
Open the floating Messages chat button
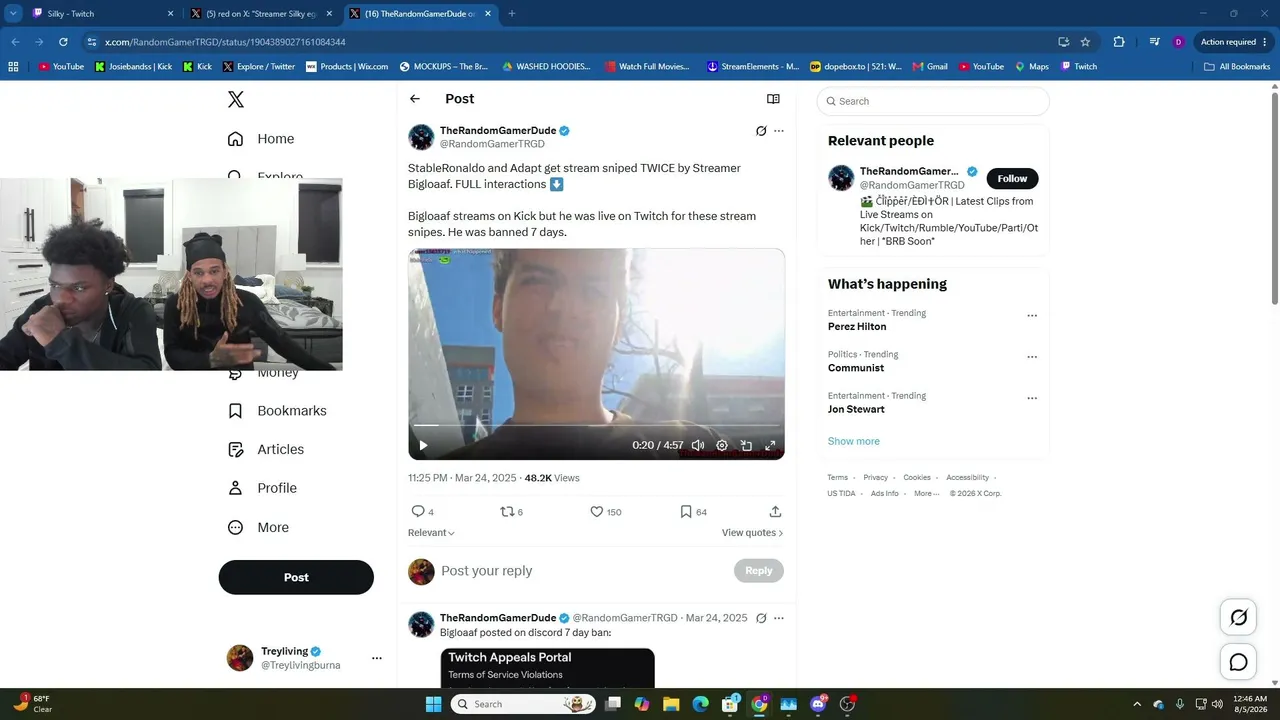pos(1238,662)
